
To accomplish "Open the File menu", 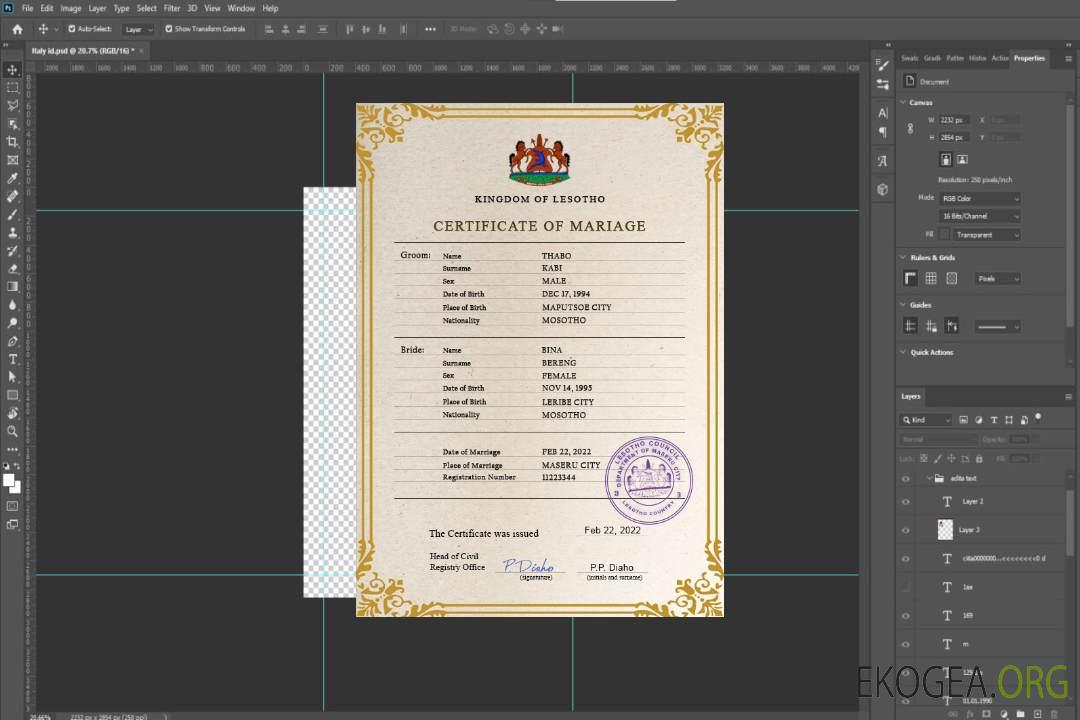I will (27, 8).
